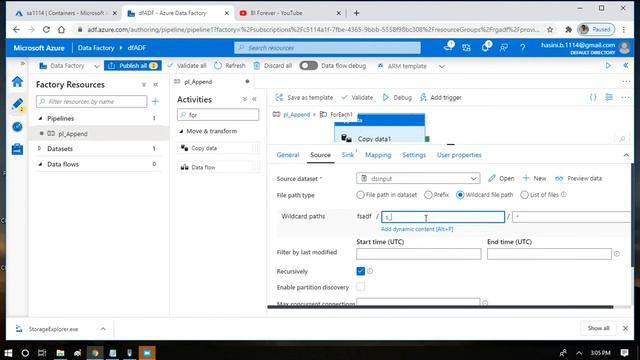
Task: Click the cloud shell alerts icon
Action: (448, 47)
